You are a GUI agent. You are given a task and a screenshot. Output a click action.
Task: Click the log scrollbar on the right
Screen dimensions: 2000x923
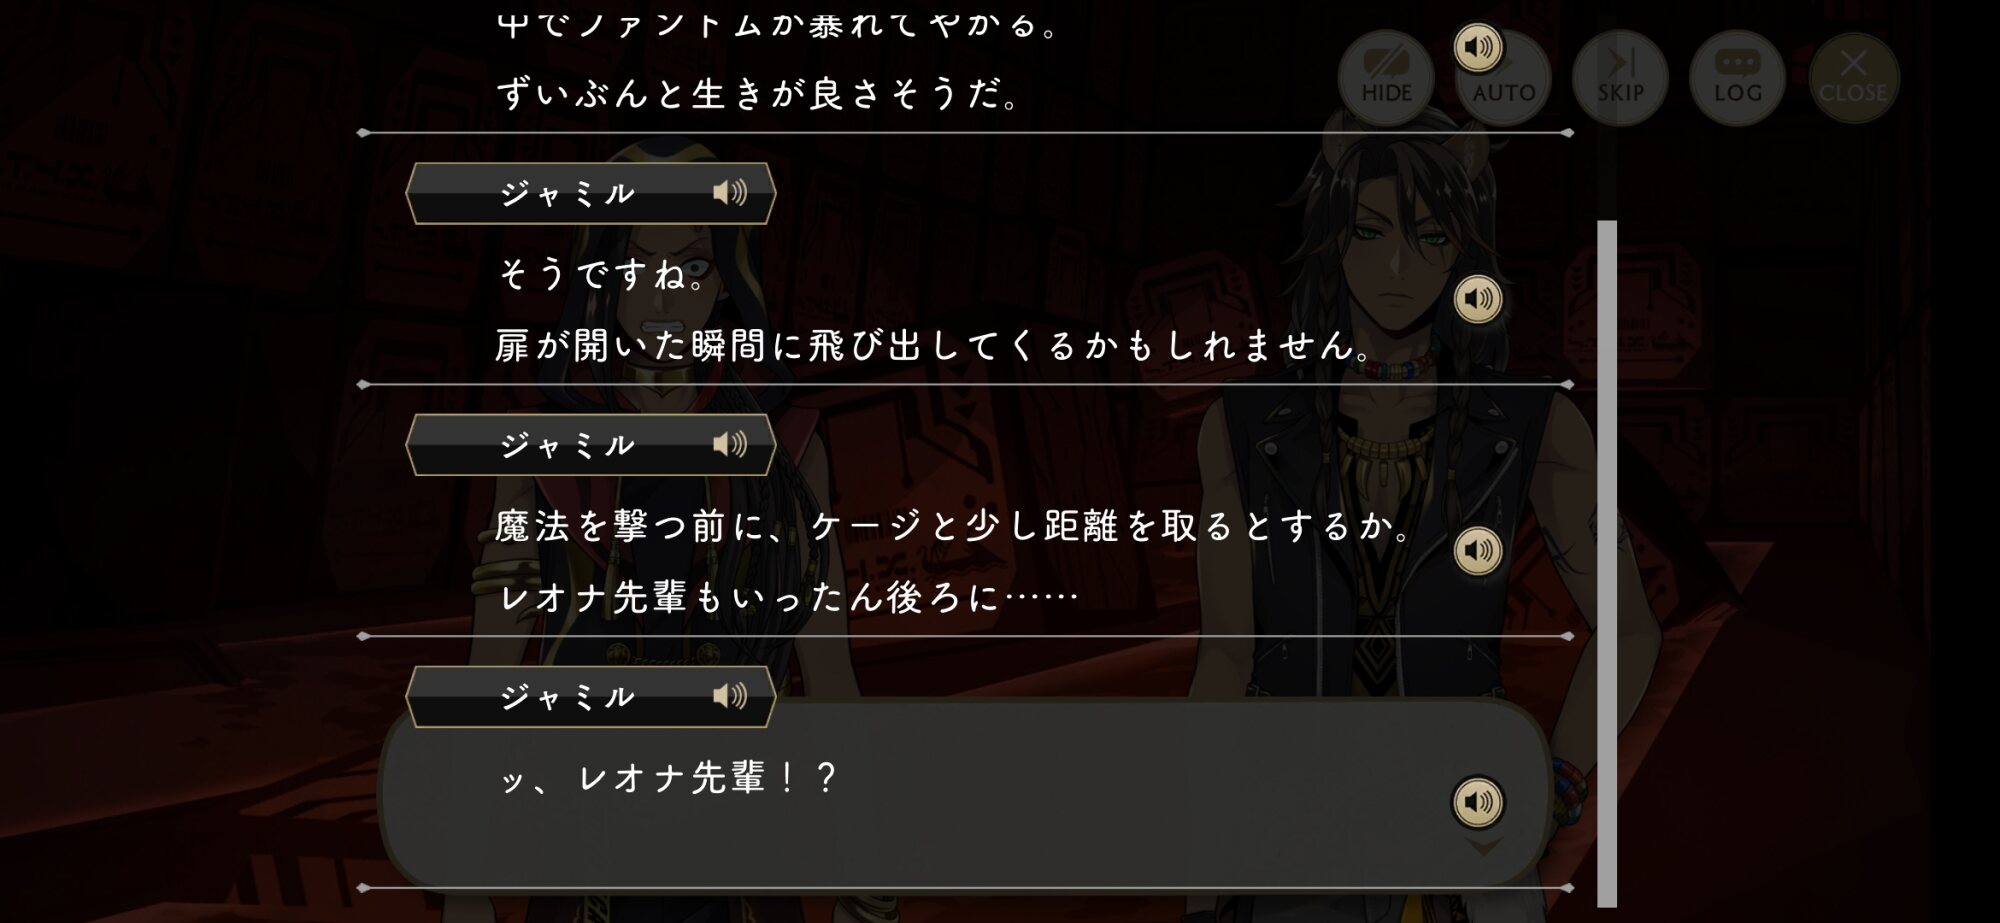pyautogui.click(x=1607, y=563)
